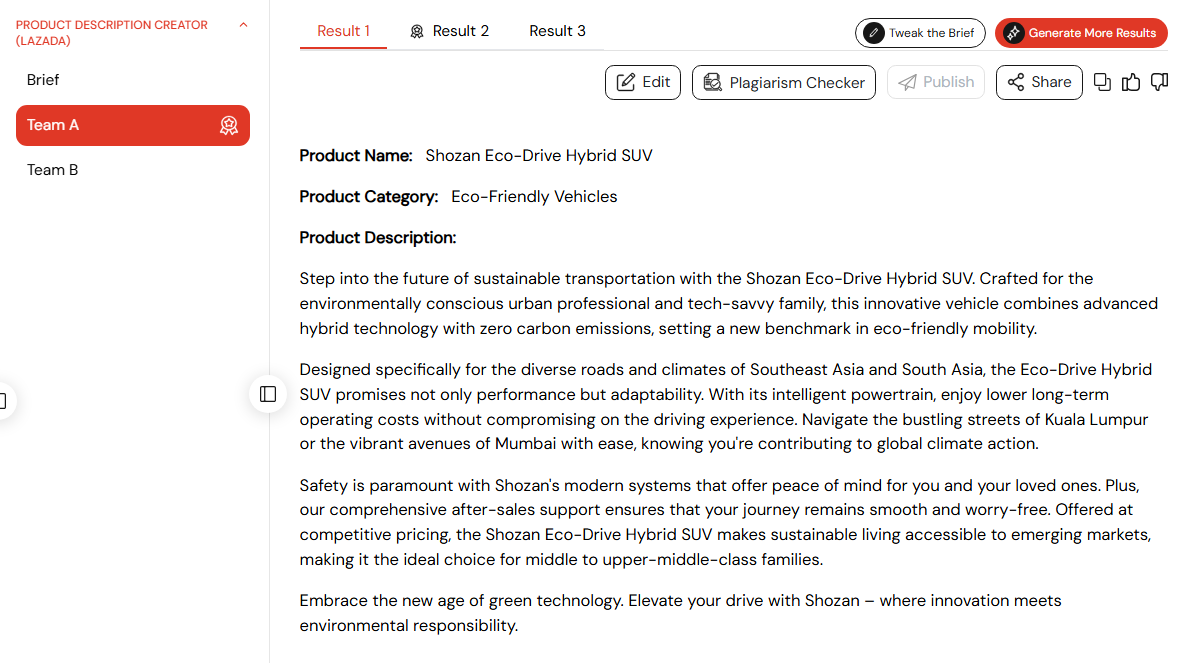The image size is (1198, 663).
Task: Click the Edit button
Action: pyautogui.click(x=643, y=82)
